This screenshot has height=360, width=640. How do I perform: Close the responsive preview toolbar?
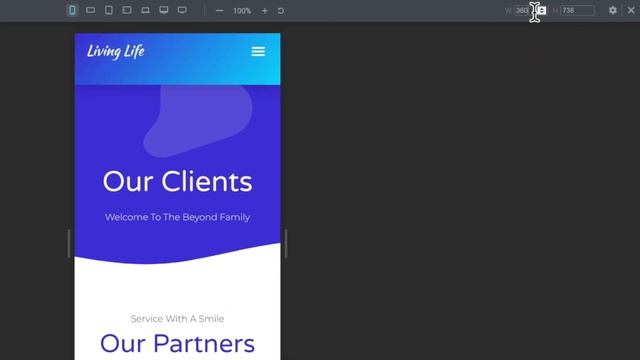point(631,10)
